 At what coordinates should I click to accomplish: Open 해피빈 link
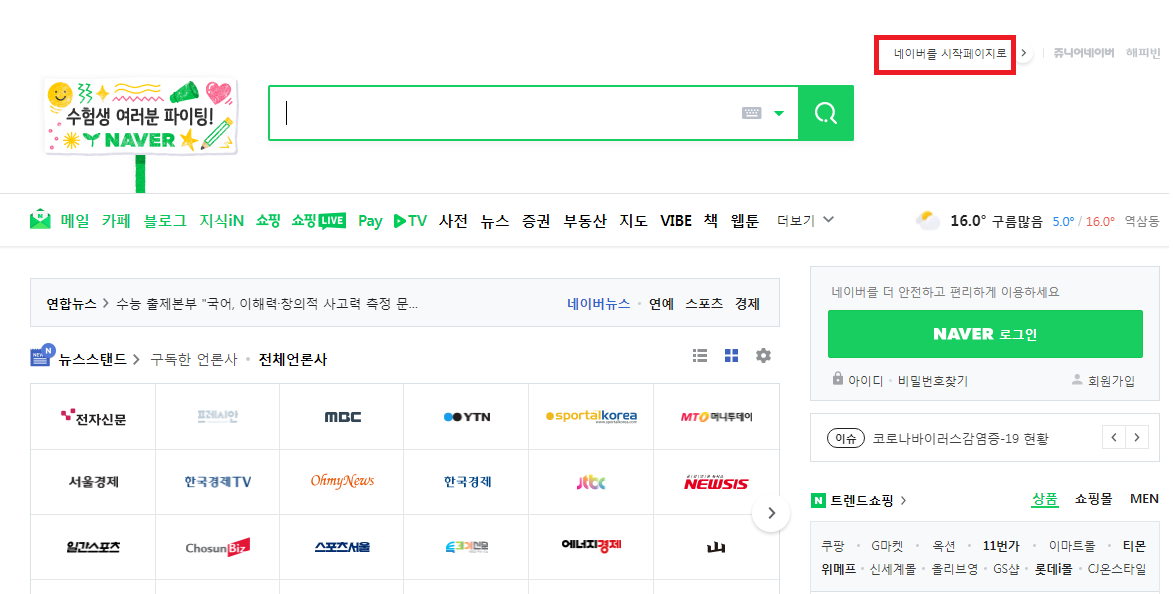1142,53
